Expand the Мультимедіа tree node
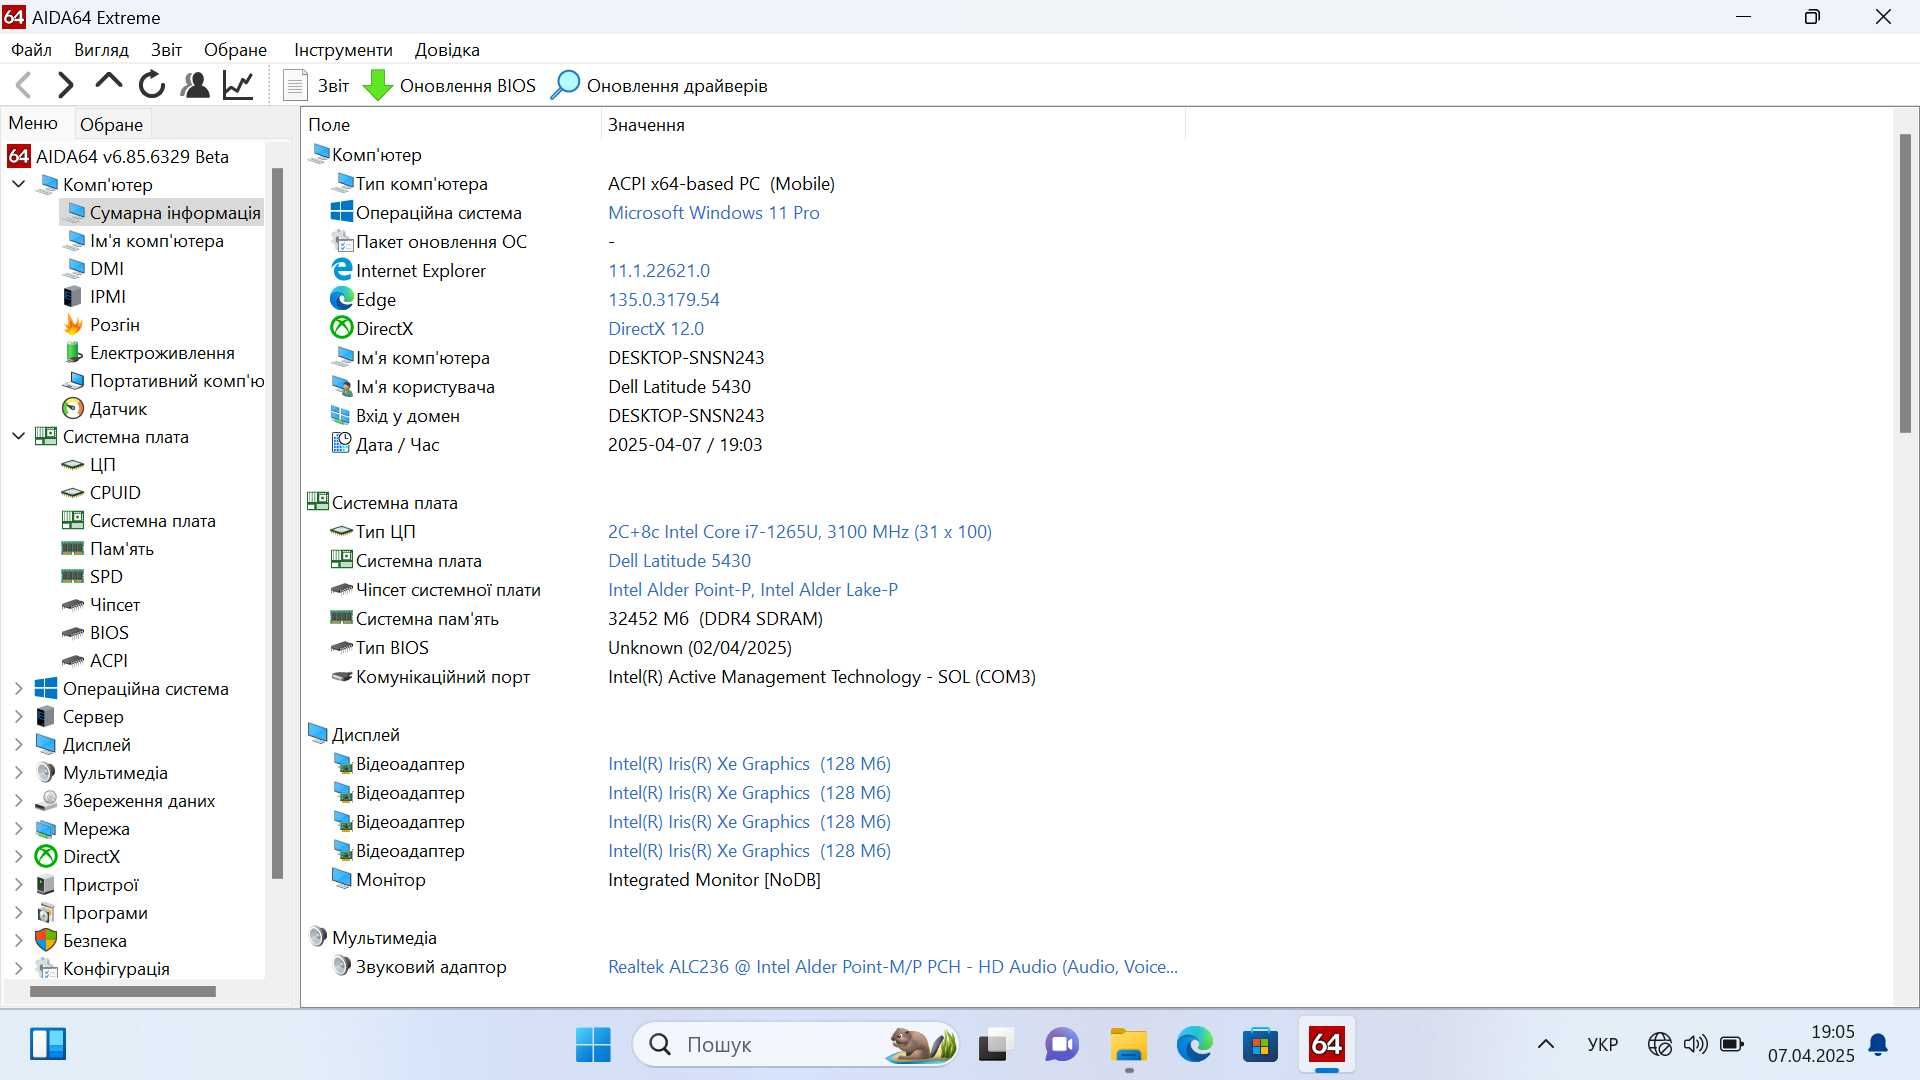Viewport: 1920px width, 1080px height. pyautogui.click(x=18, y=772)
